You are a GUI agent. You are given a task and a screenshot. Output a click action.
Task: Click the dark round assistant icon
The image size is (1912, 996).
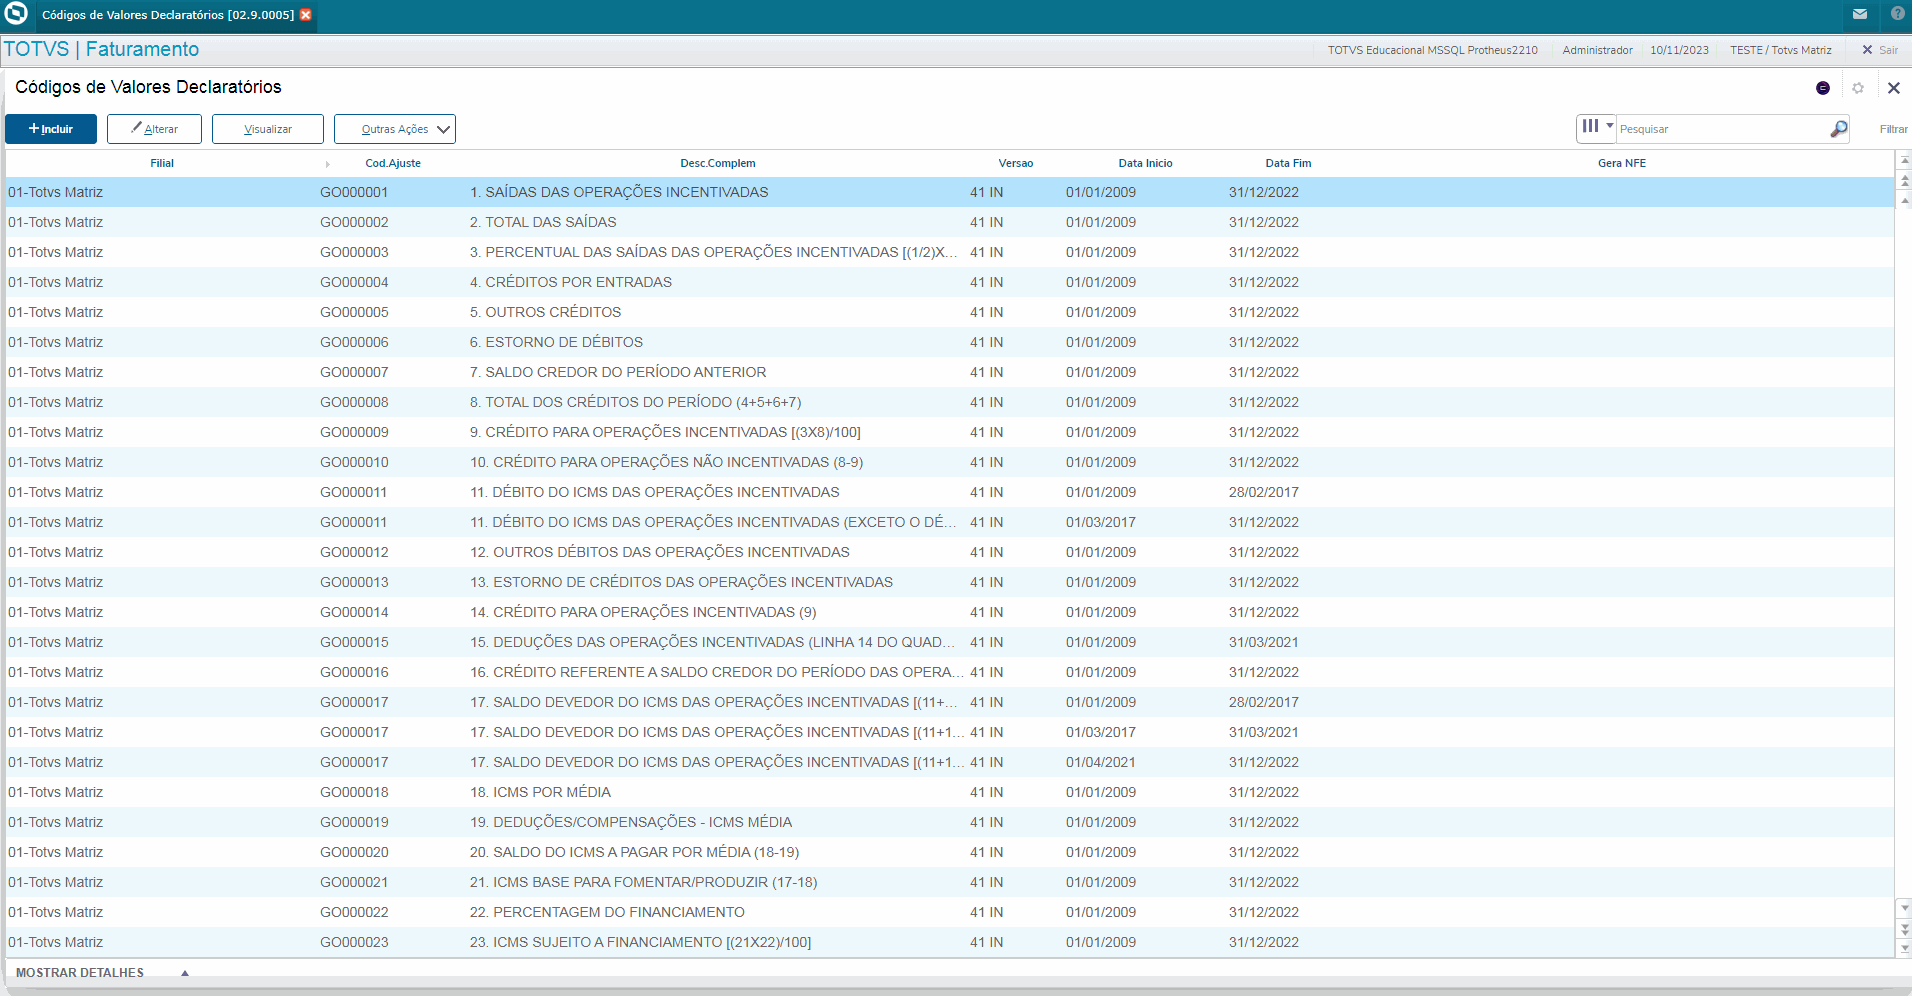1823,88
